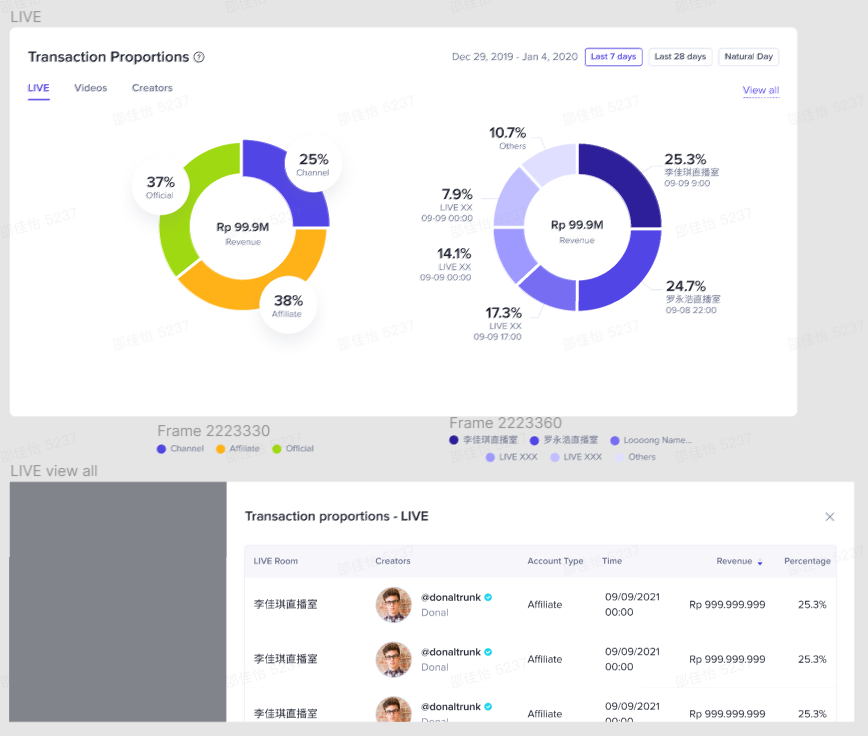Image resolution: width=868 pixels, height=736 pixels.
Task: Click the orange Affiliate legend dot
Action: (x=222, y=449)
